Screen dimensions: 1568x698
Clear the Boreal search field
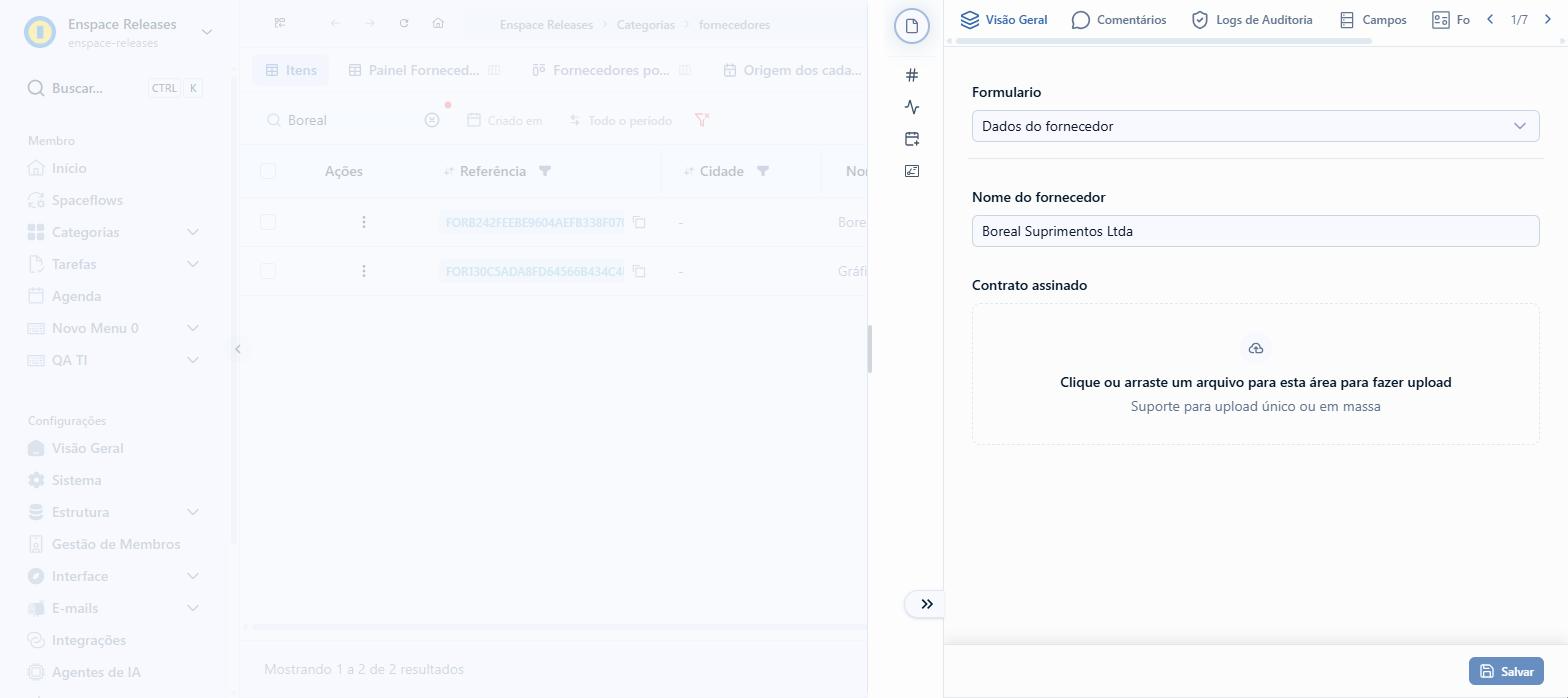pos(432,120)
